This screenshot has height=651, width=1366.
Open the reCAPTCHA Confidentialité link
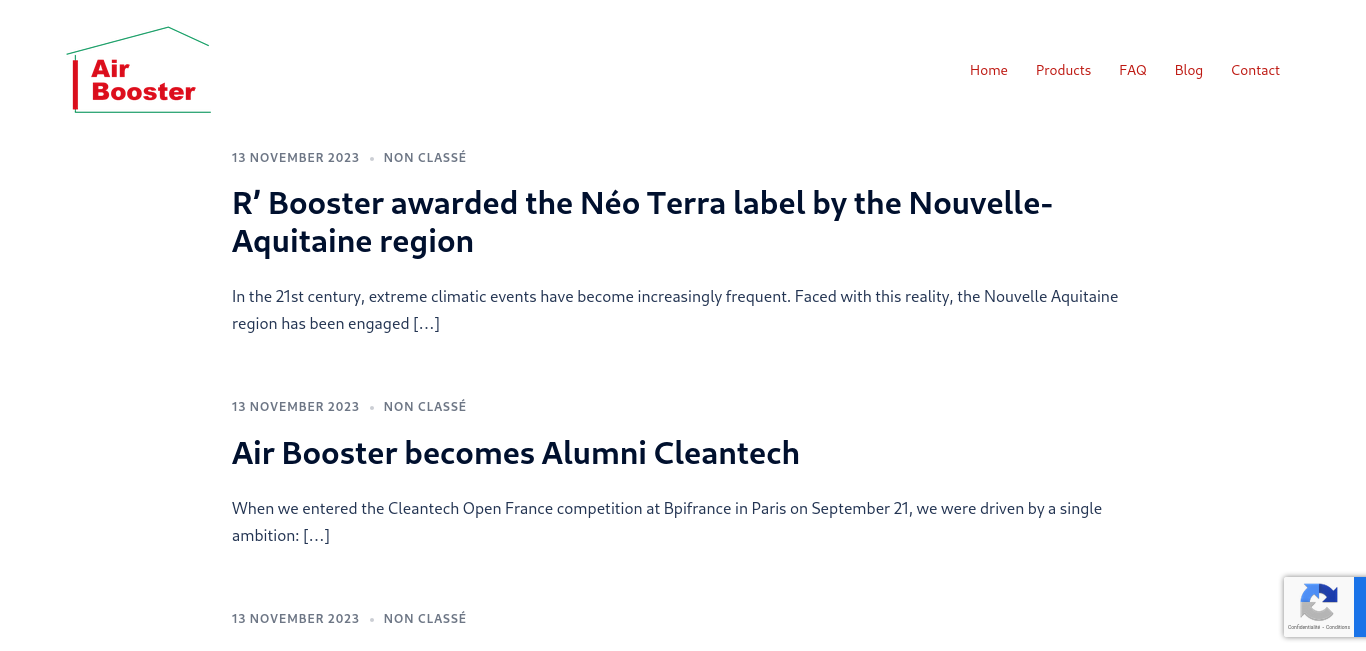coord(1304,627)
